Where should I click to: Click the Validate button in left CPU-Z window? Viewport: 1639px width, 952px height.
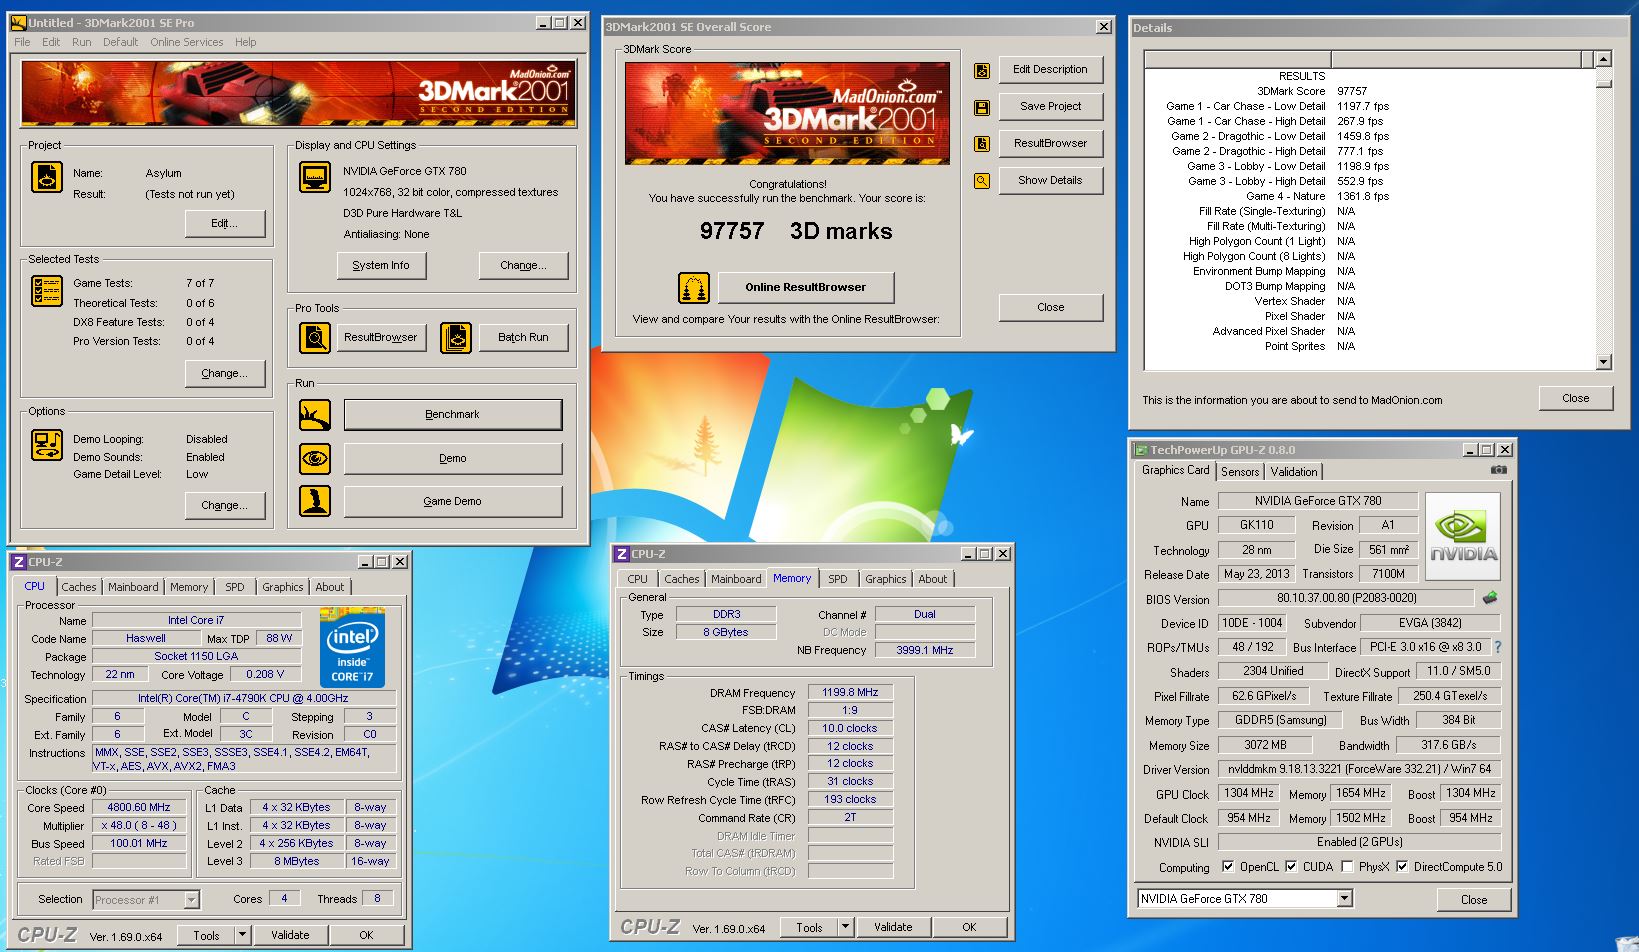pos(290,935)
